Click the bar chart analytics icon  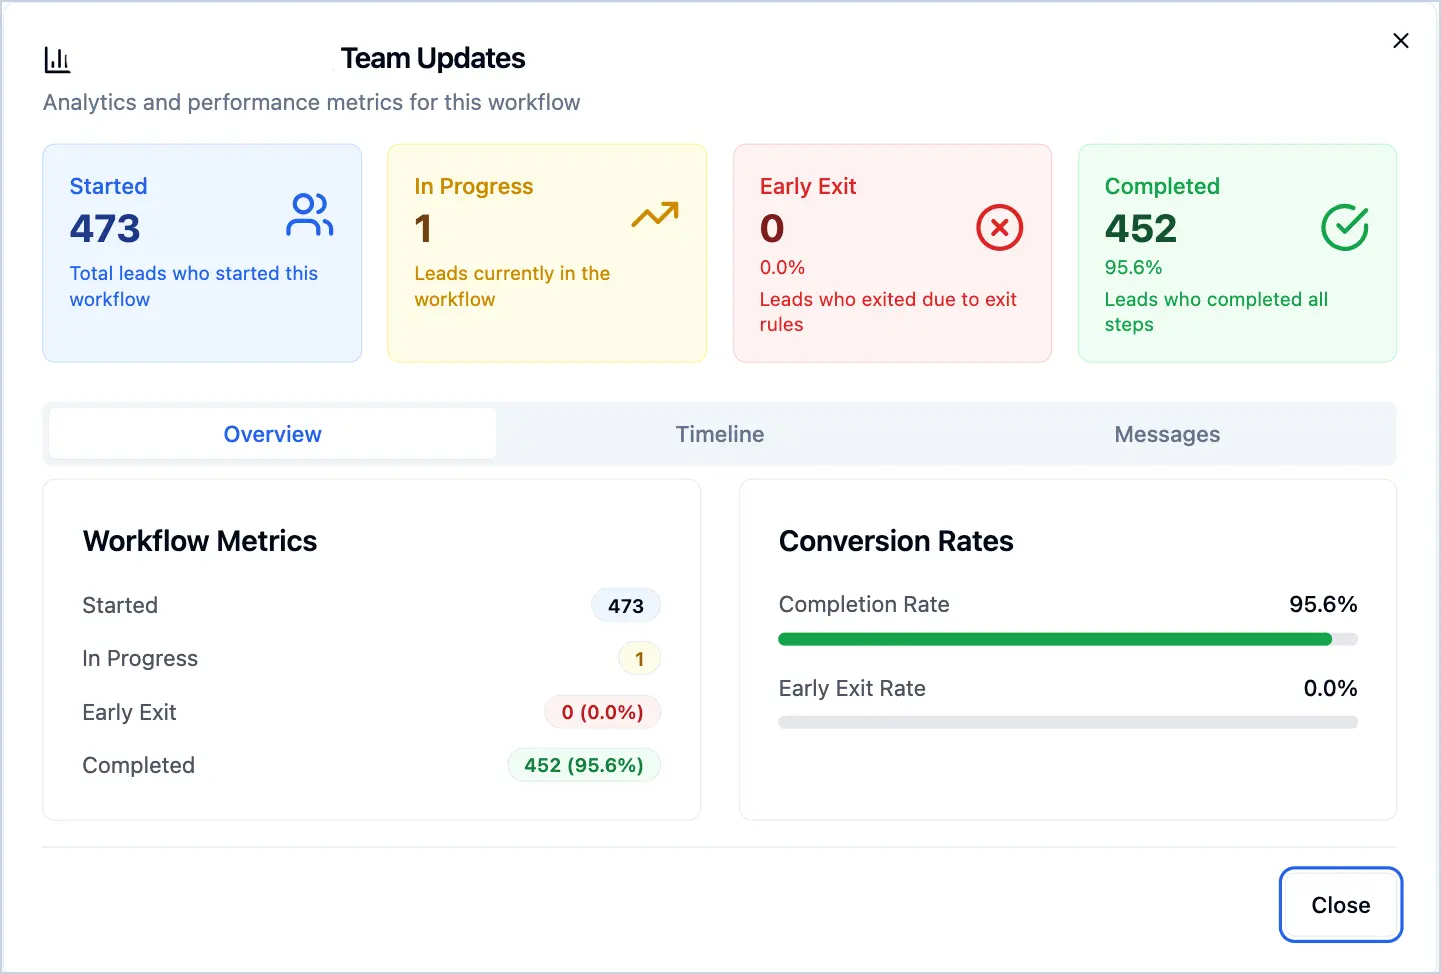coord(57,60)
